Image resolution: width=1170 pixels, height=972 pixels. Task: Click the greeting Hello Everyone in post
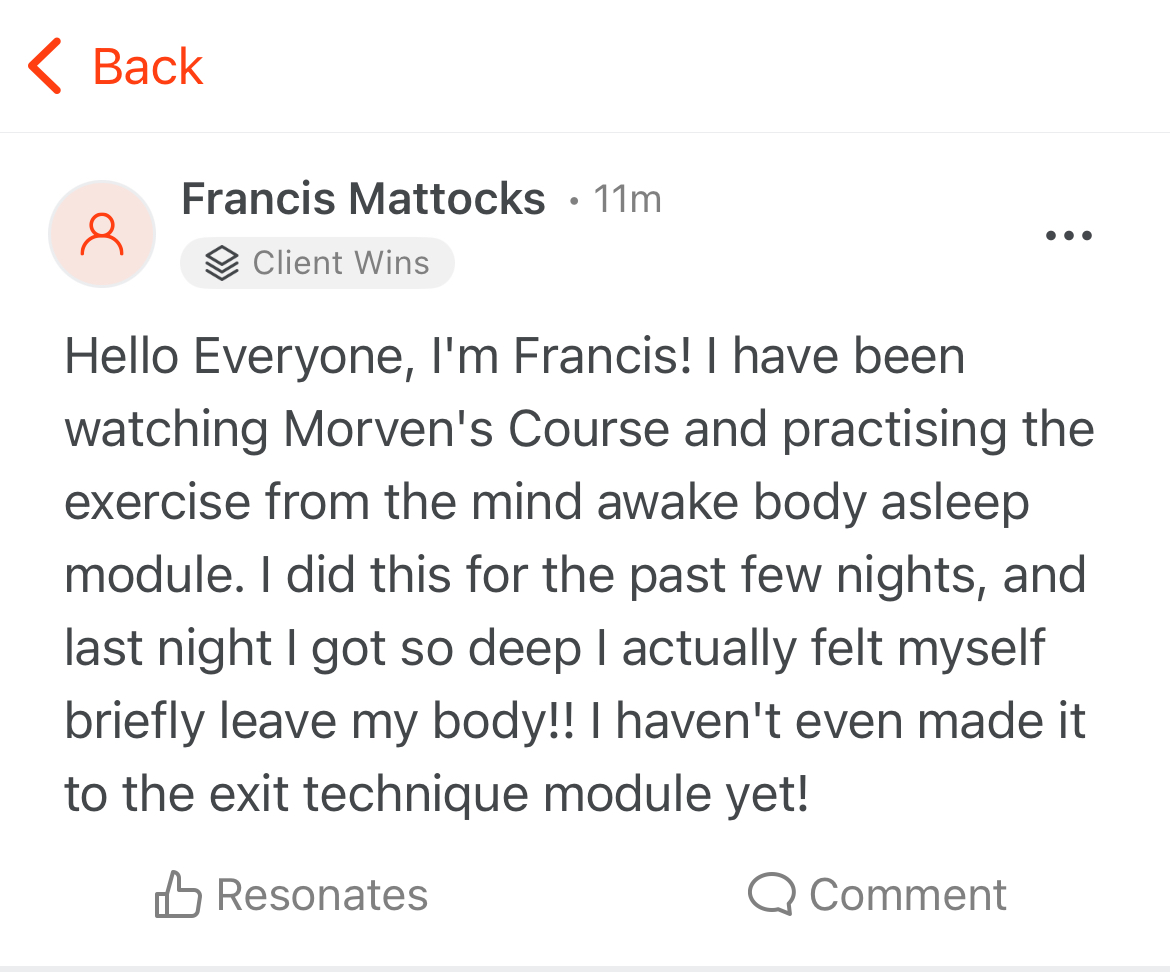click(240, 356)
